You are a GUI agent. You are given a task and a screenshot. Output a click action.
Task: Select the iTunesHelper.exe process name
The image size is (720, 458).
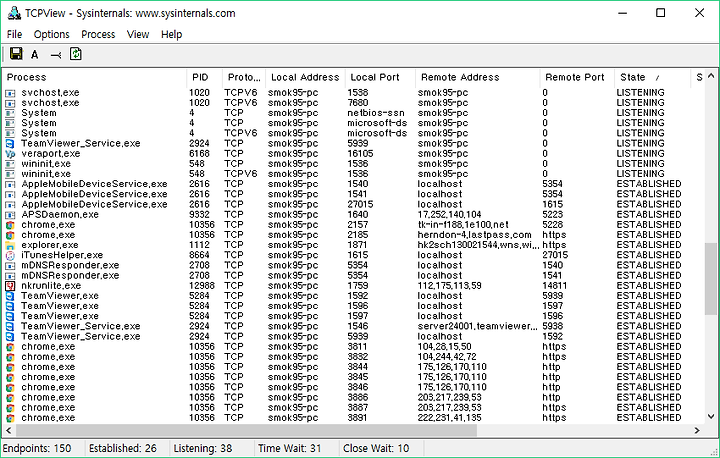click(62, 255)
